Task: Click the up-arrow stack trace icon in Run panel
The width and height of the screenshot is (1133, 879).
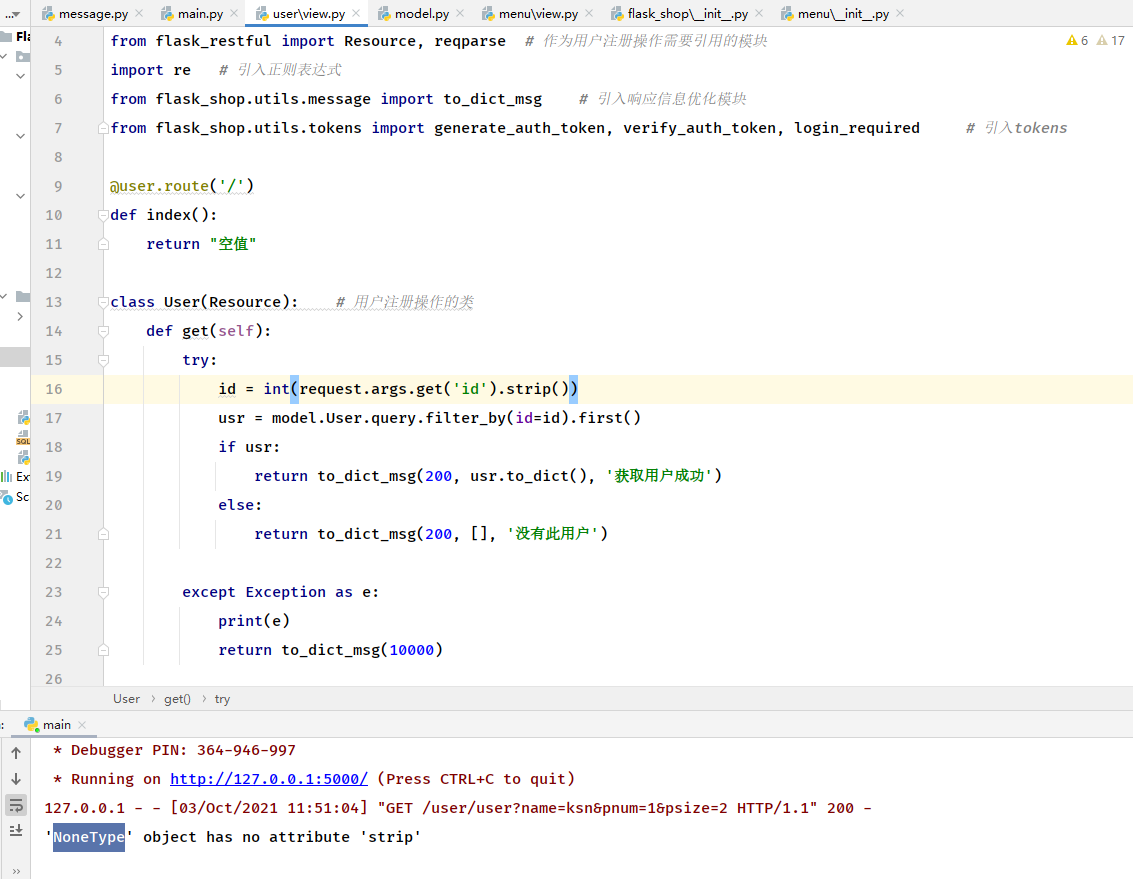Action: click(x=16, y=753)
